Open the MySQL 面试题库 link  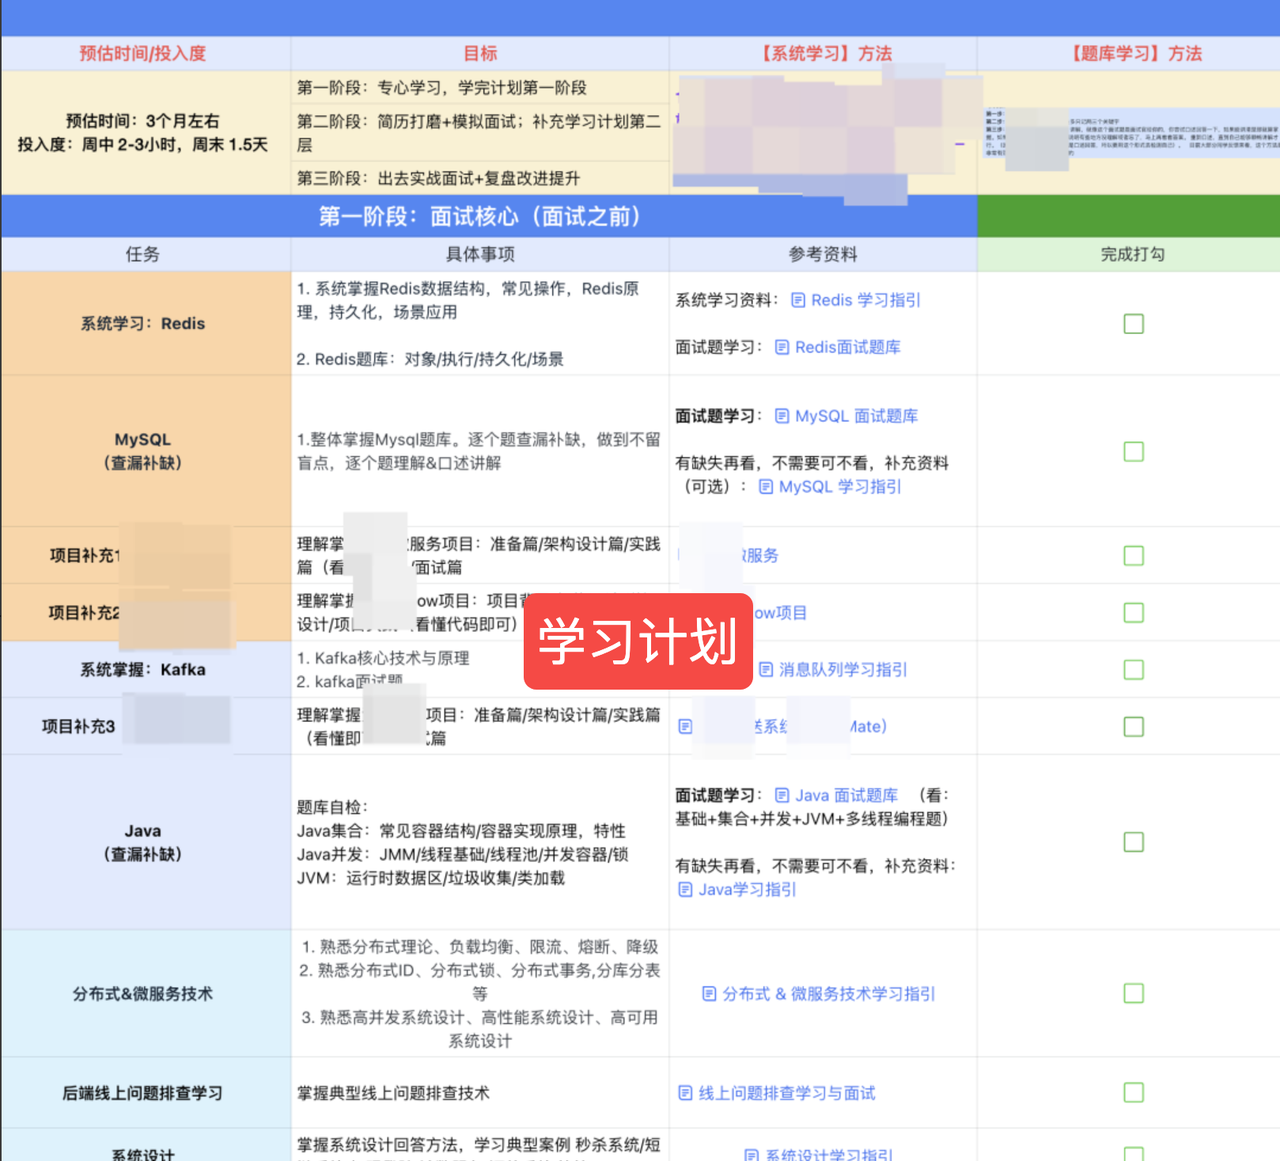[x=847, y=416]
